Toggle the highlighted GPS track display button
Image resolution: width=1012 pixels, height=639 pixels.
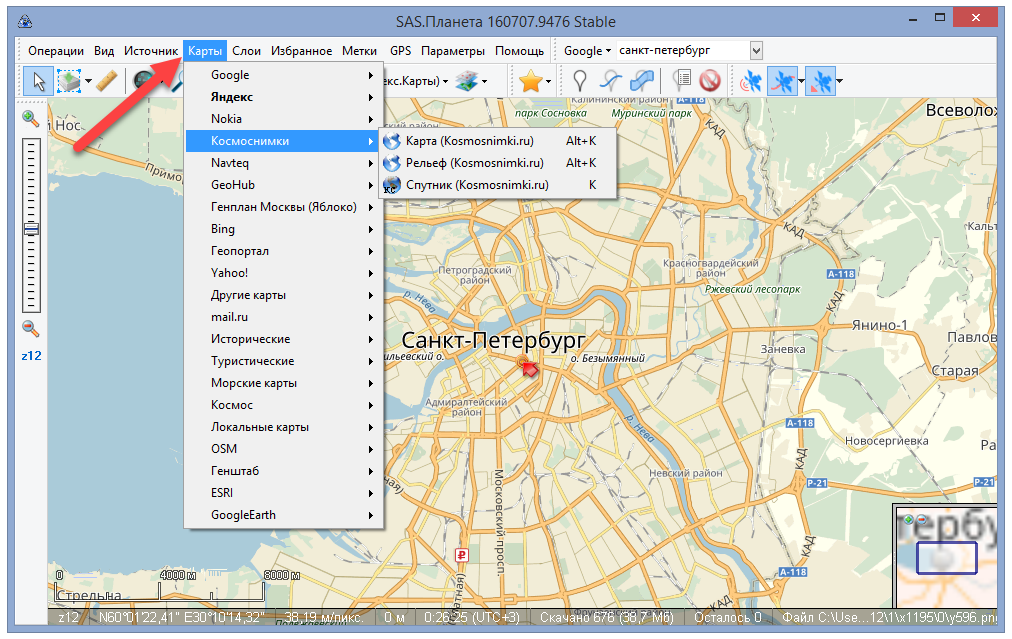pyautogui.click(x=783, y=81)
